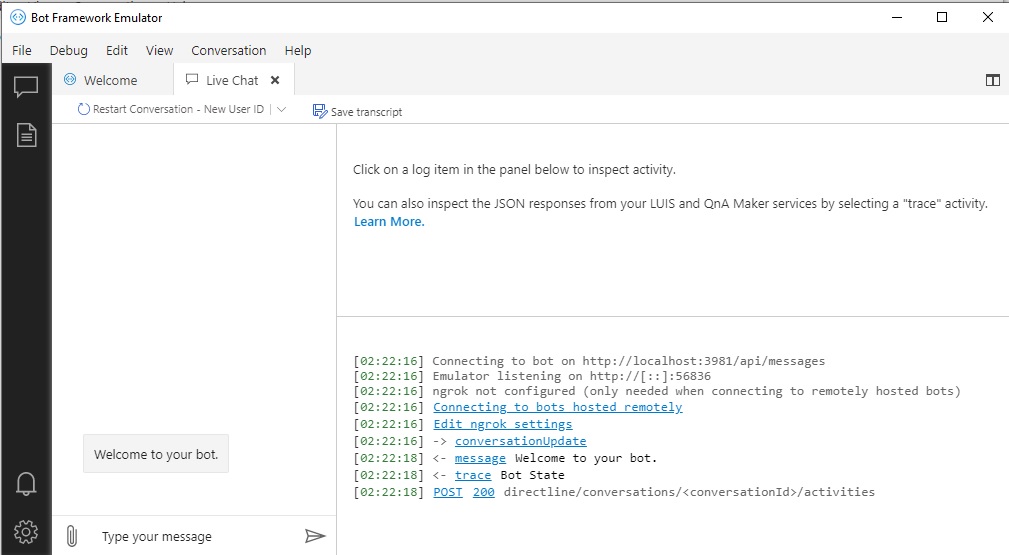The height and width of the screenshot is (555, 1009).
Task: Show notifications with the bell icon
Action: click(x=26, y=484)
